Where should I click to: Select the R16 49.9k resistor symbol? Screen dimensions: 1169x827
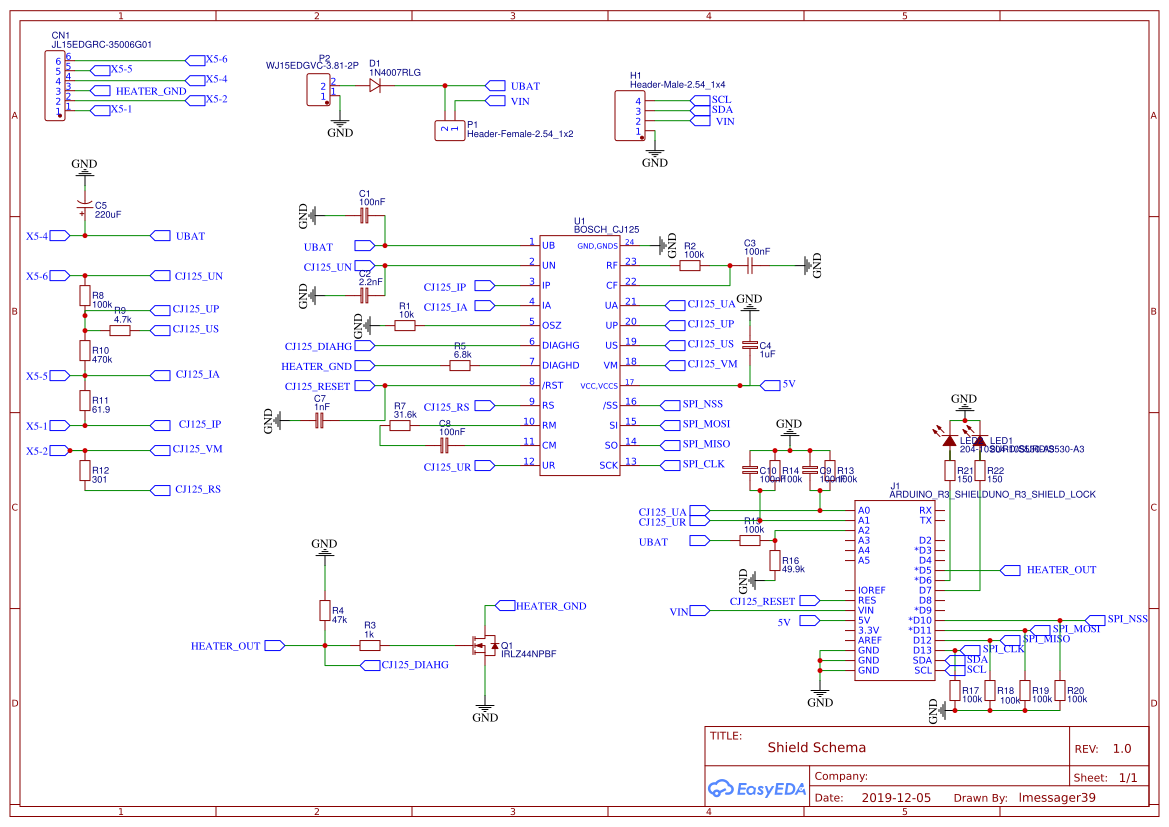coord(775,561)
